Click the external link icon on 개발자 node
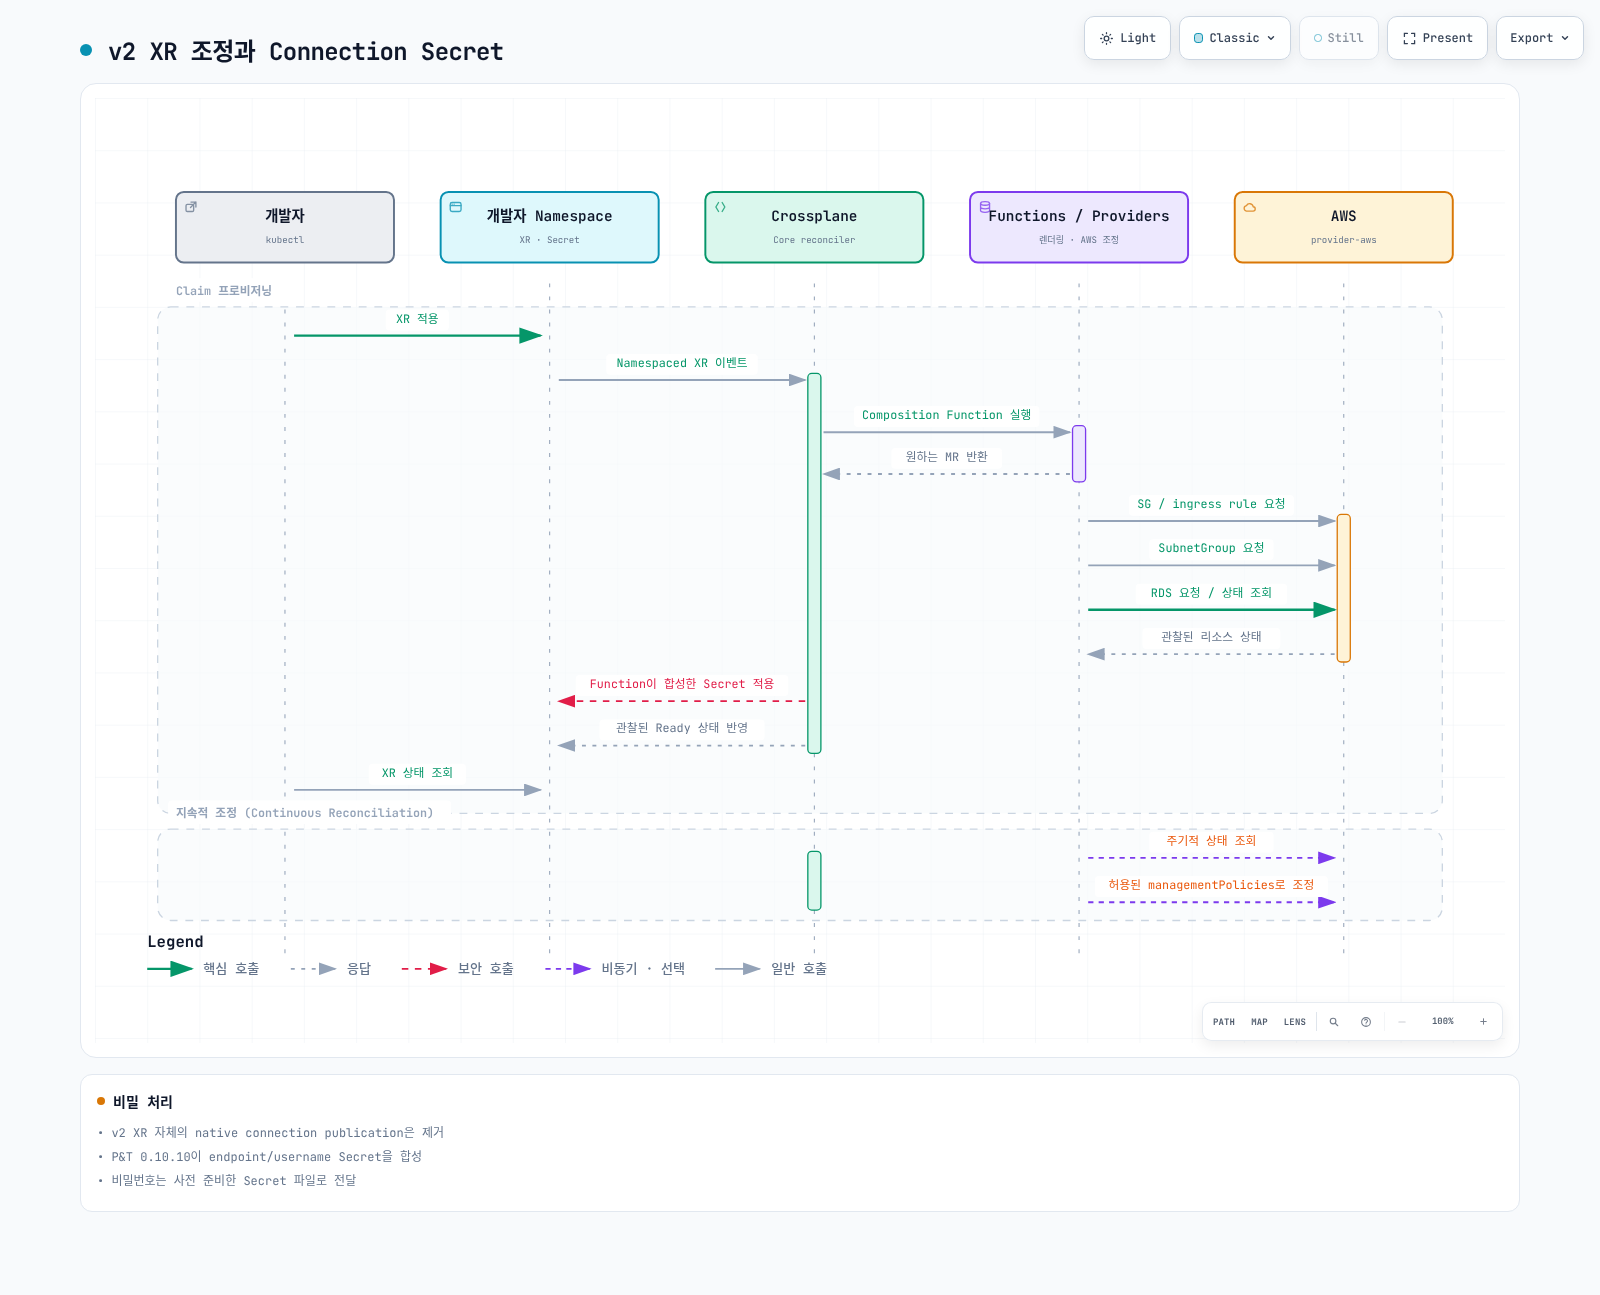 pyautogui.click(x=191, y=207)
